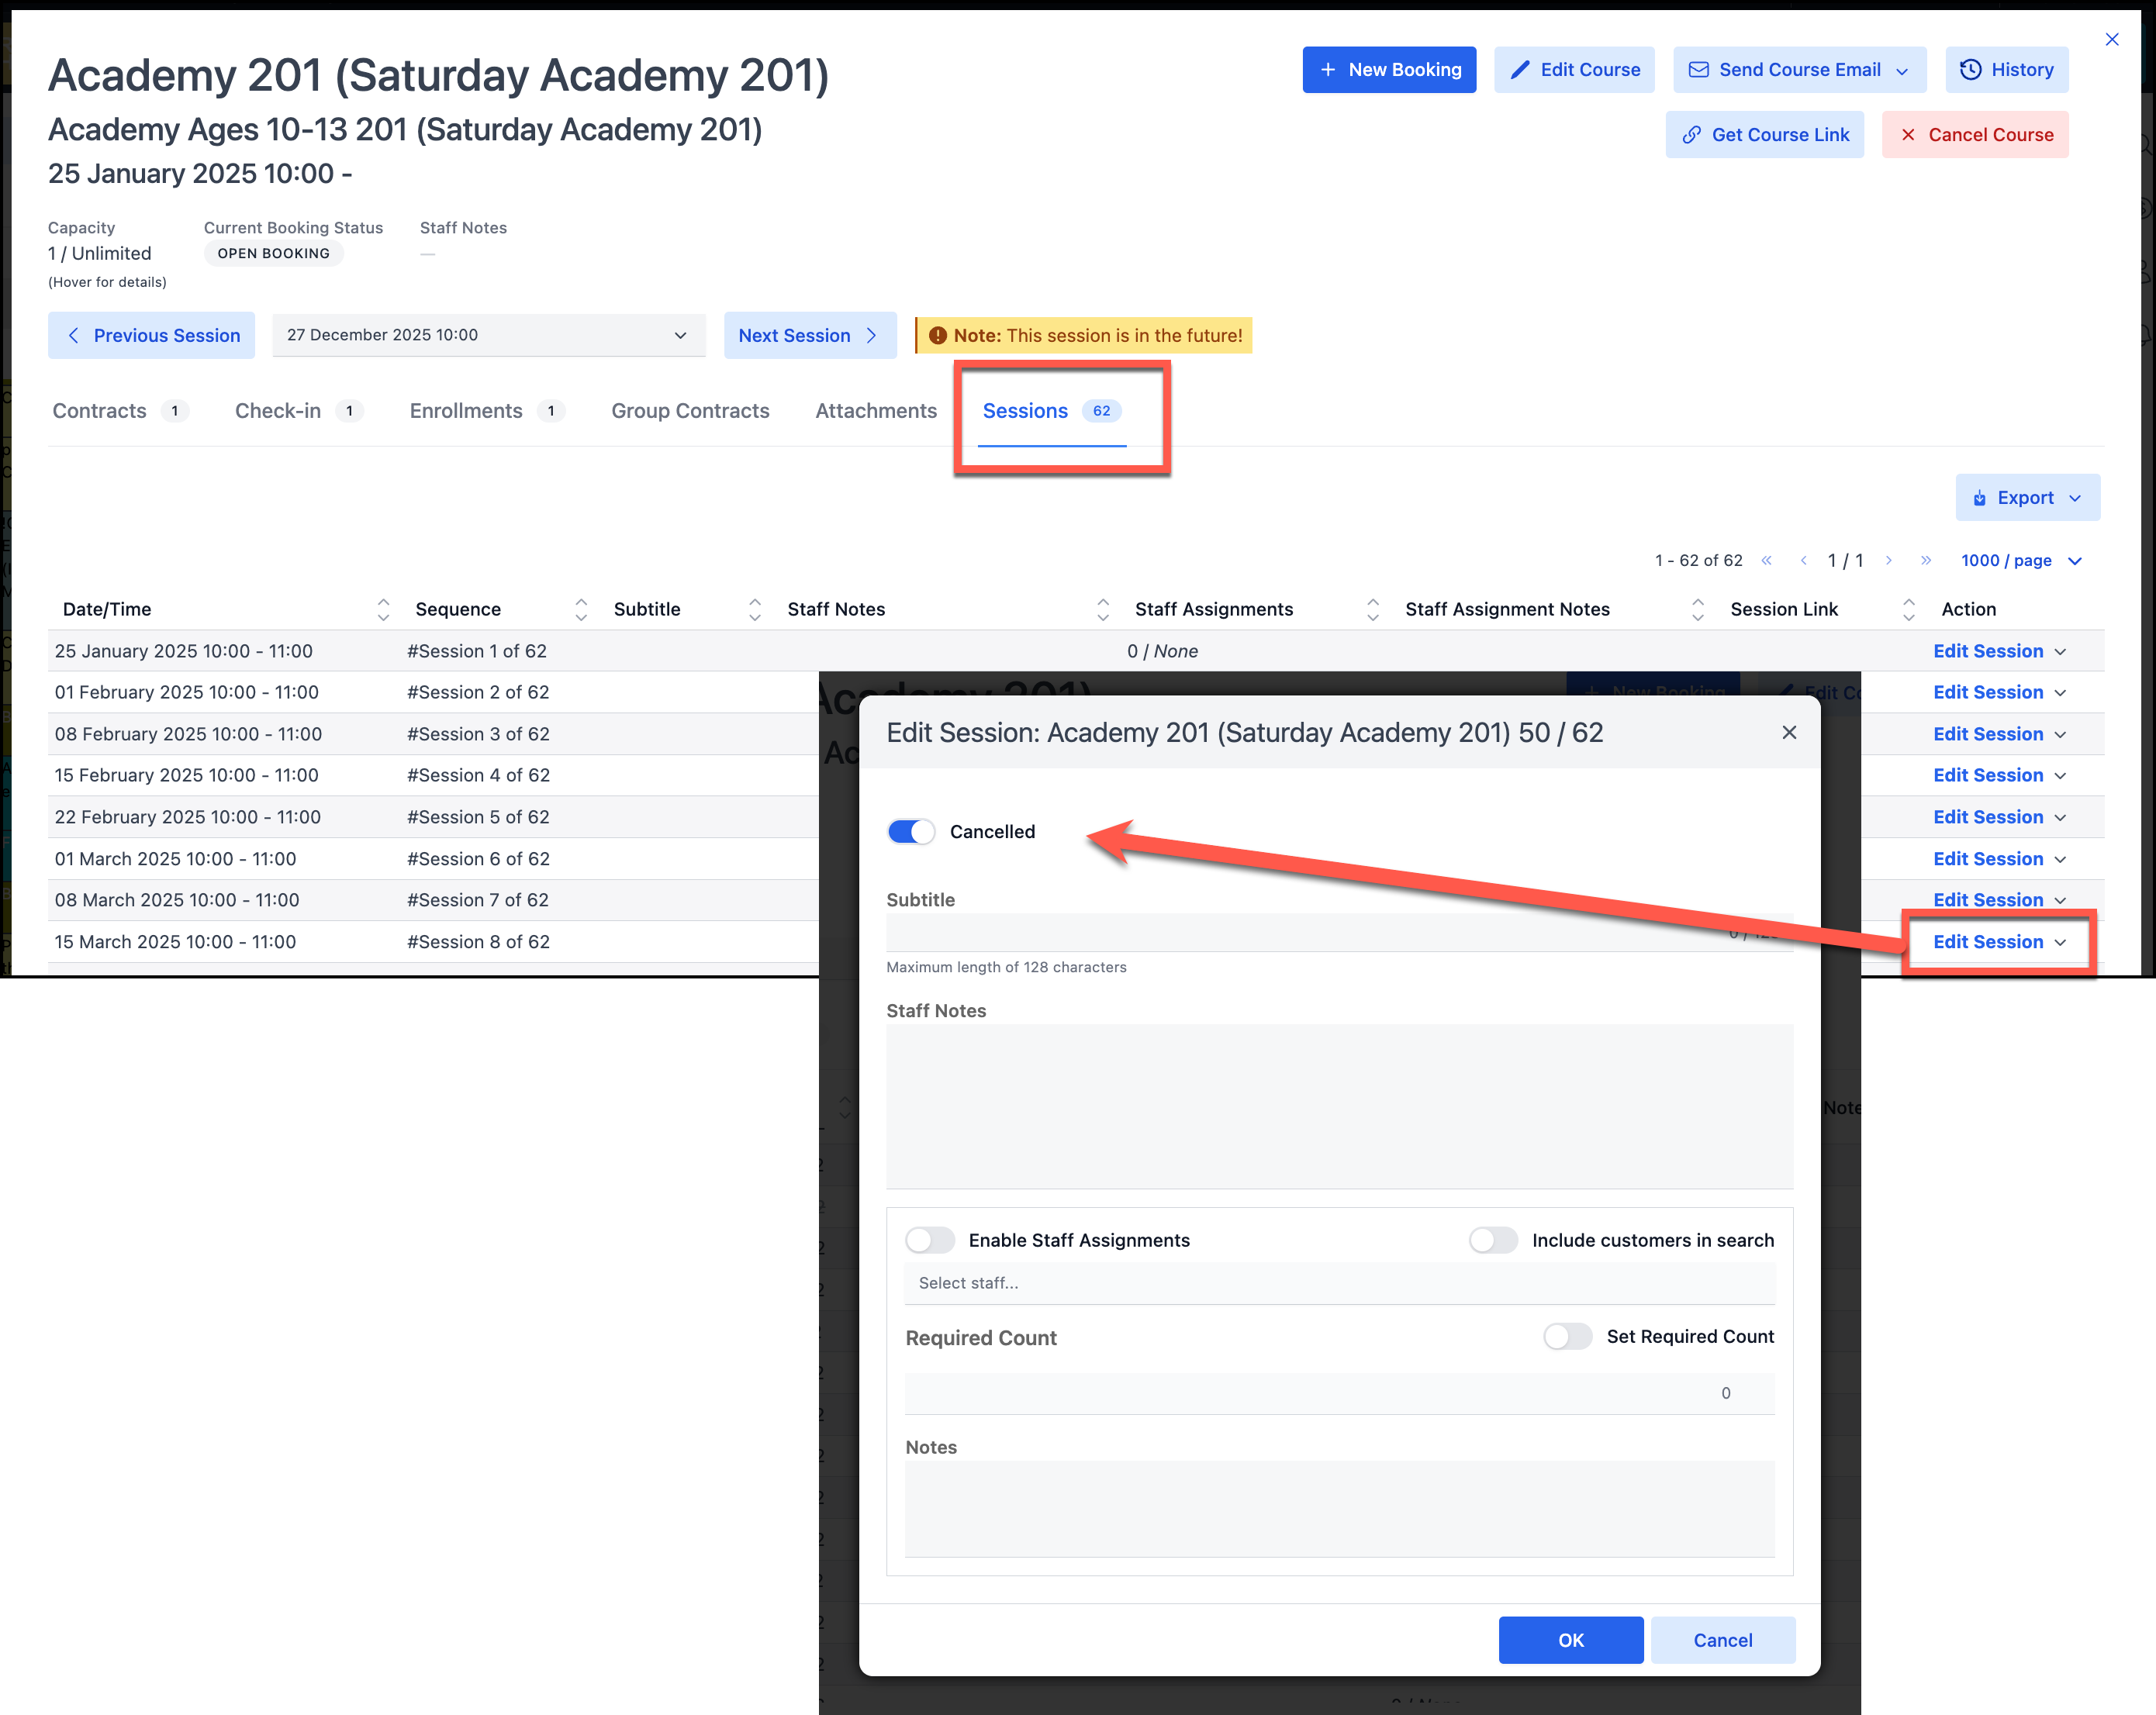Click the warning icon in the future session note
This screenshot has width=2156, height=1715.
938,335
